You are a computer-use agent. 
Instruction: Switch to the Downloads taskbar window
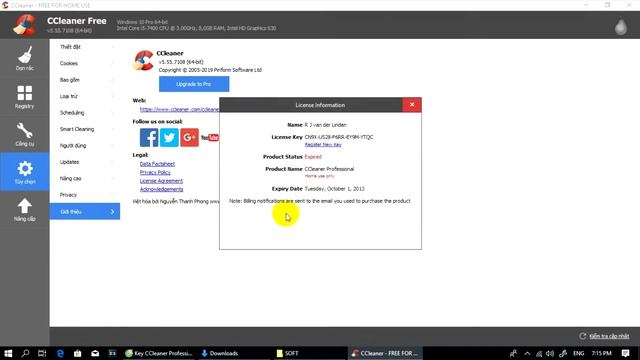pos(233,353)
